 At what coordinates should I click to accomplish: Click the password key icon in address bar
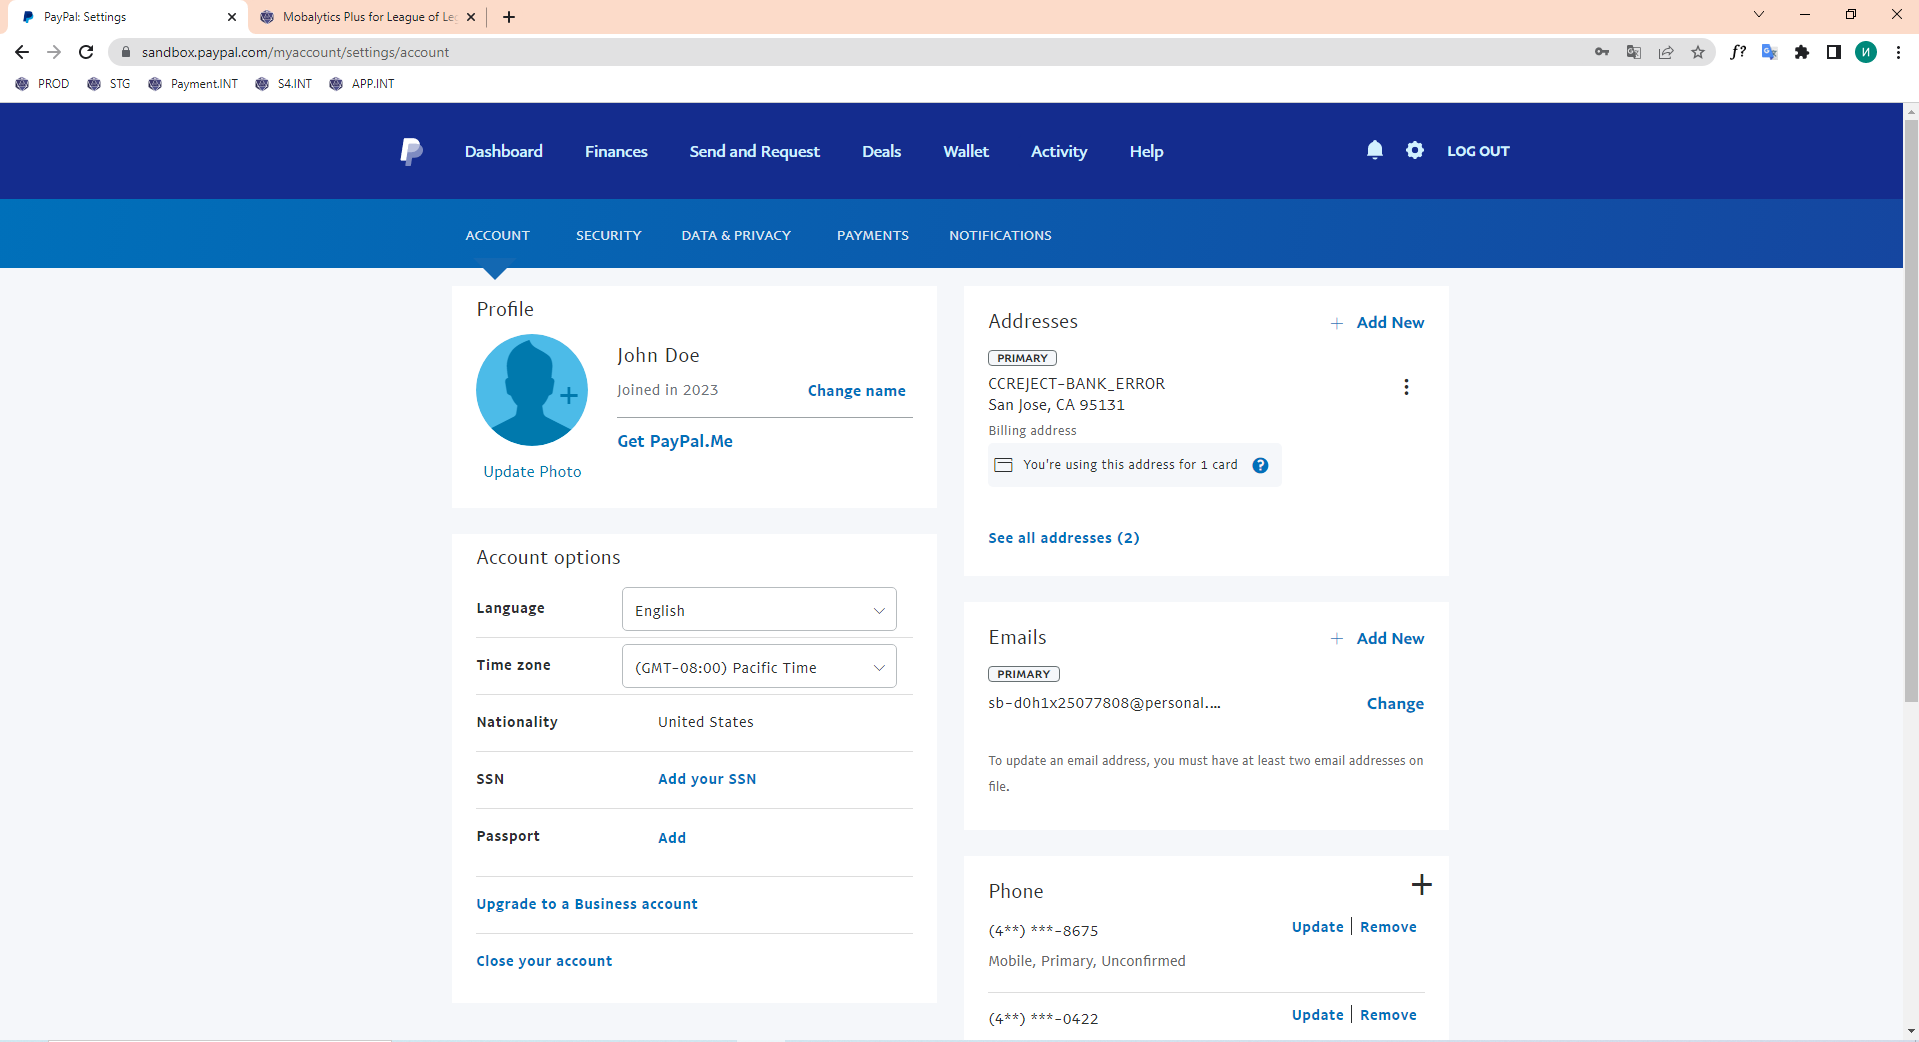(1602, 52)
